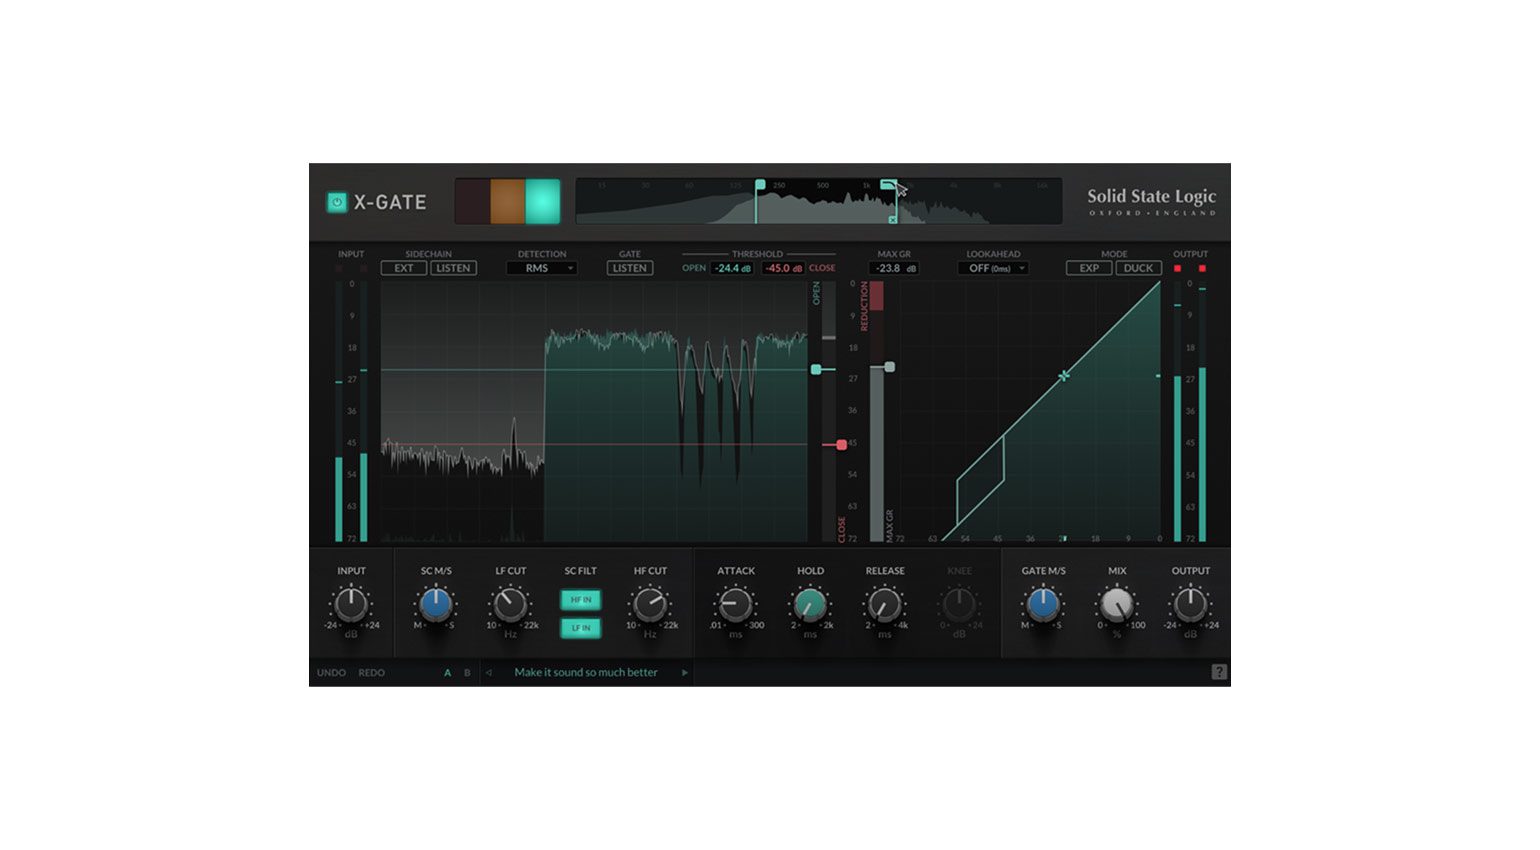
Task: Open the DETECTION RMS dropdown
Action: click(x=542, y=267)
